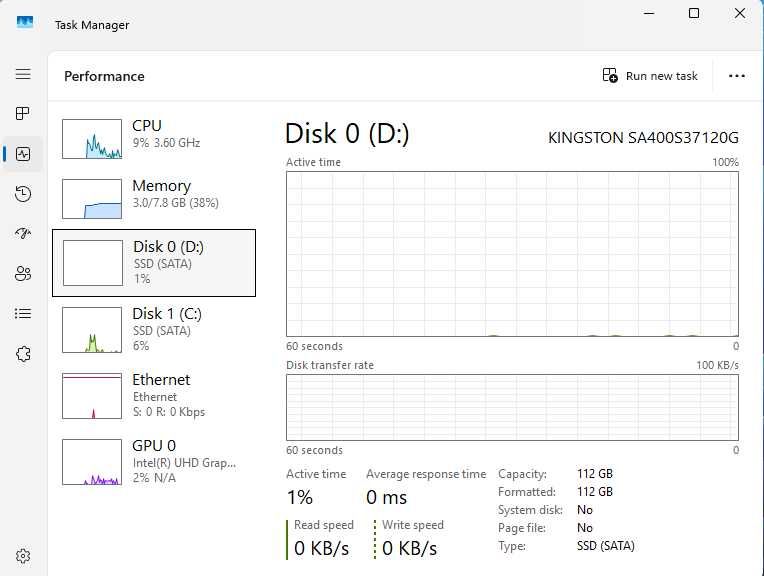Open the Details list page icon

tap(23, 313)
